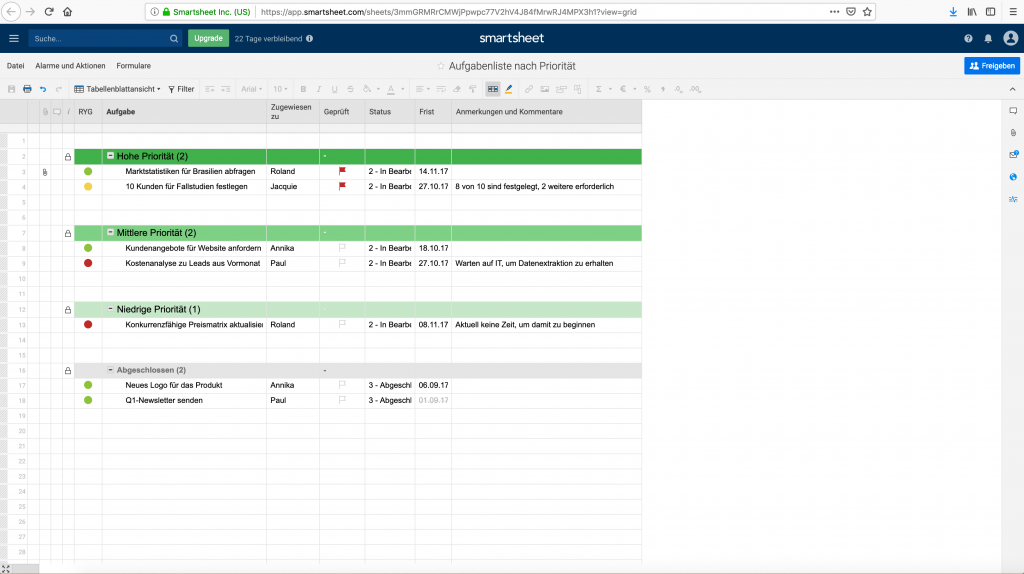
Task: Click the undo arrow icon
Action: pos(43,89)
